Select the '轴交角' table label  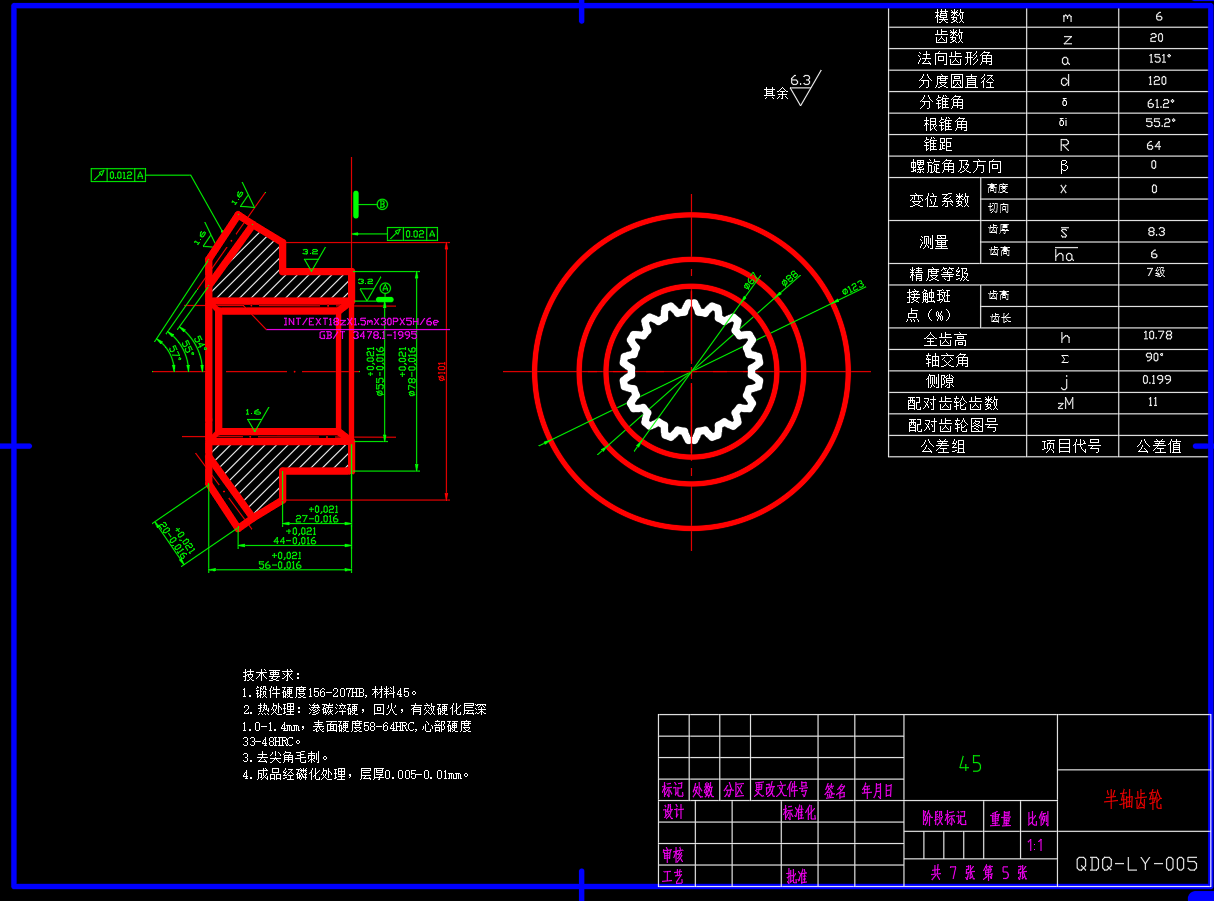(x=947, y=360)
